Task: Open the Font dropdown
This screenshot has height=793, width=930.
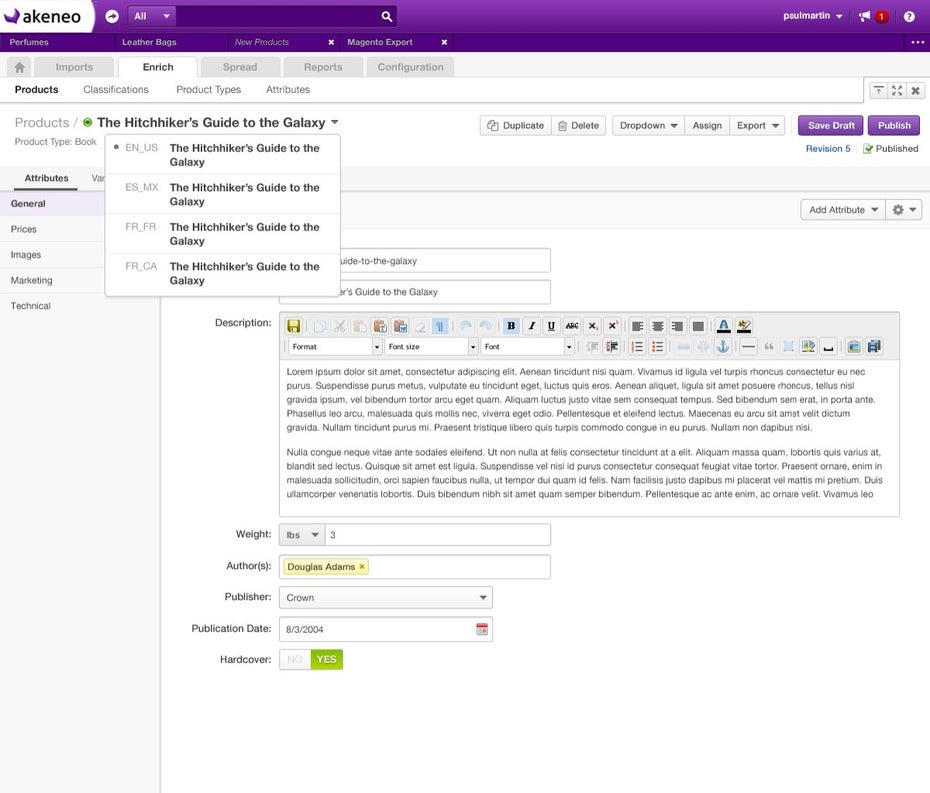Action: [527, 346]
